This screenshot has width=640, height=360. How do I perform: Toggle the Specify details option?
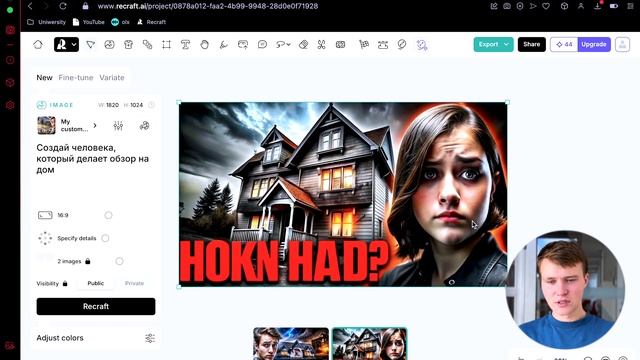coord(105,238)
